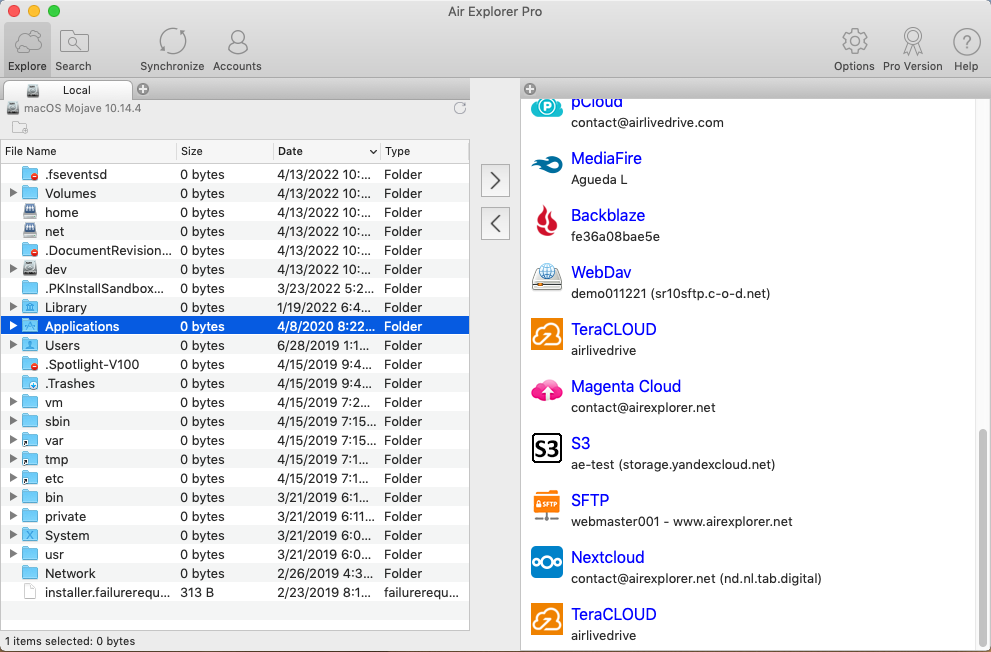Expand the Applications folder
The image size is (991, 652).
click(x=13, y=326)
